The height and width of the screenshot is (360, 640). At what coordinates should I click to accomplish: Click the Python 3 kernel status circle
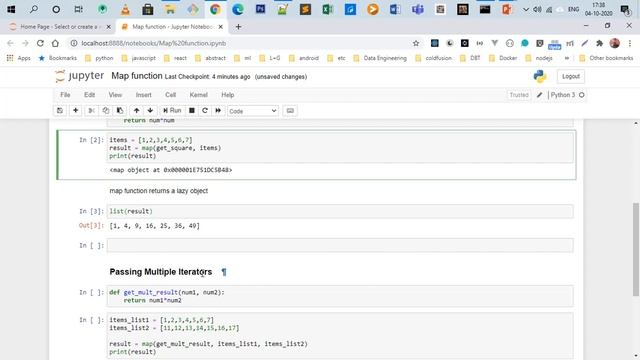point(582,95)
